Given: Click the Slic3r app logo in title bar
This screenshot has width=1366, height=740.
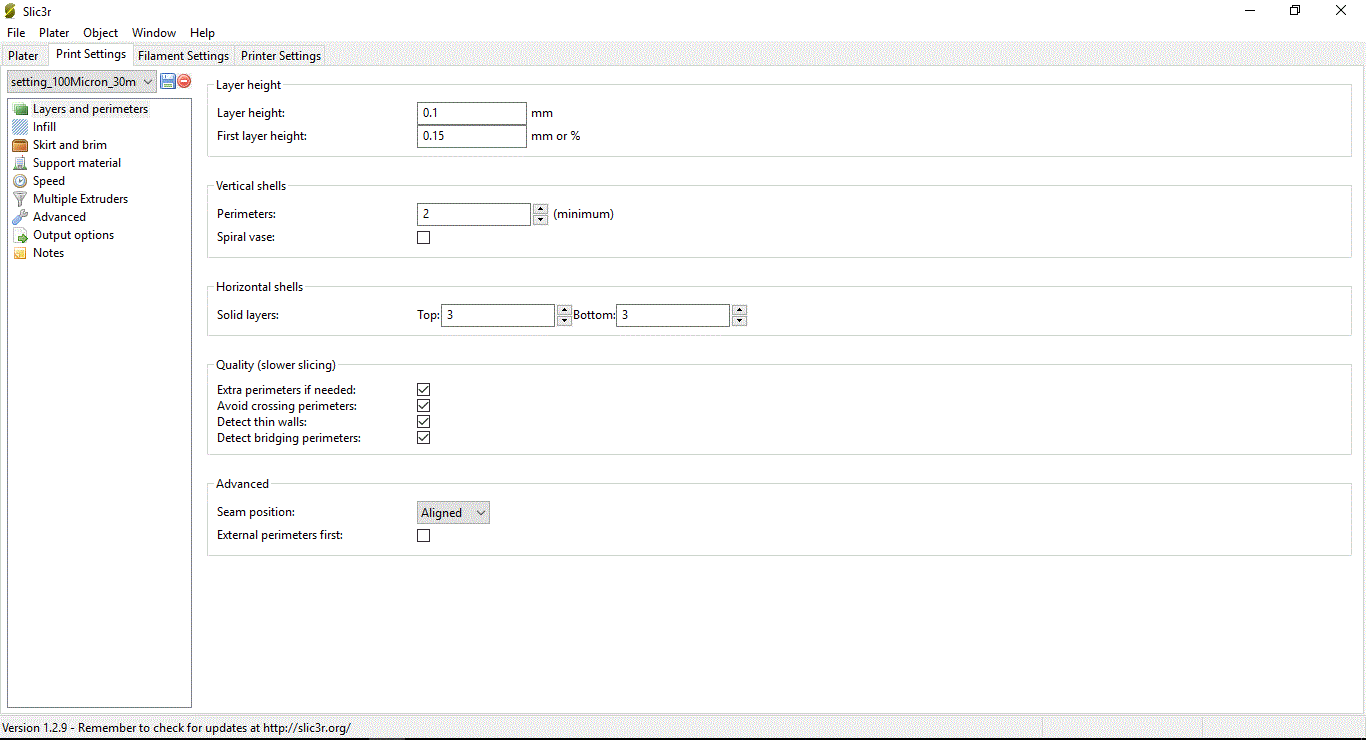Looking at the screenshot, I should tap(11, 11).
